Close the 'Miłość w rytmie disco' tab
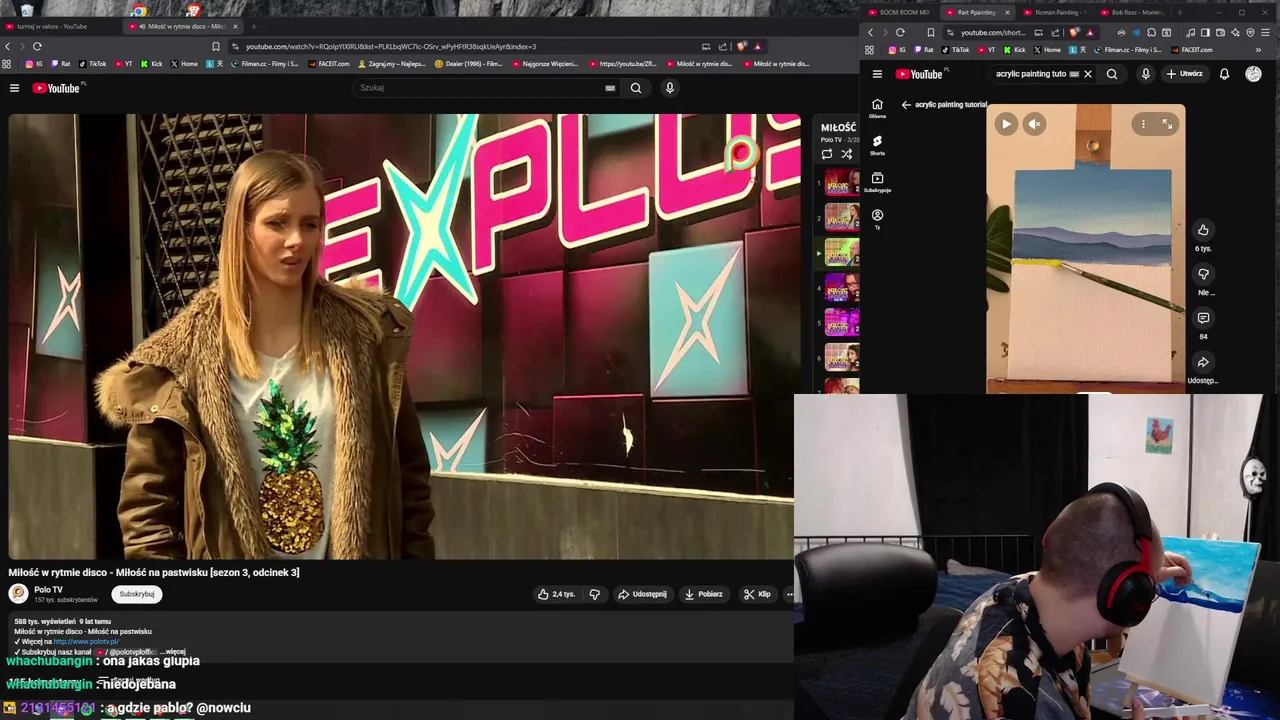Image resolution: width=1280 pixels, height=720 pixels. coord(236,26)
